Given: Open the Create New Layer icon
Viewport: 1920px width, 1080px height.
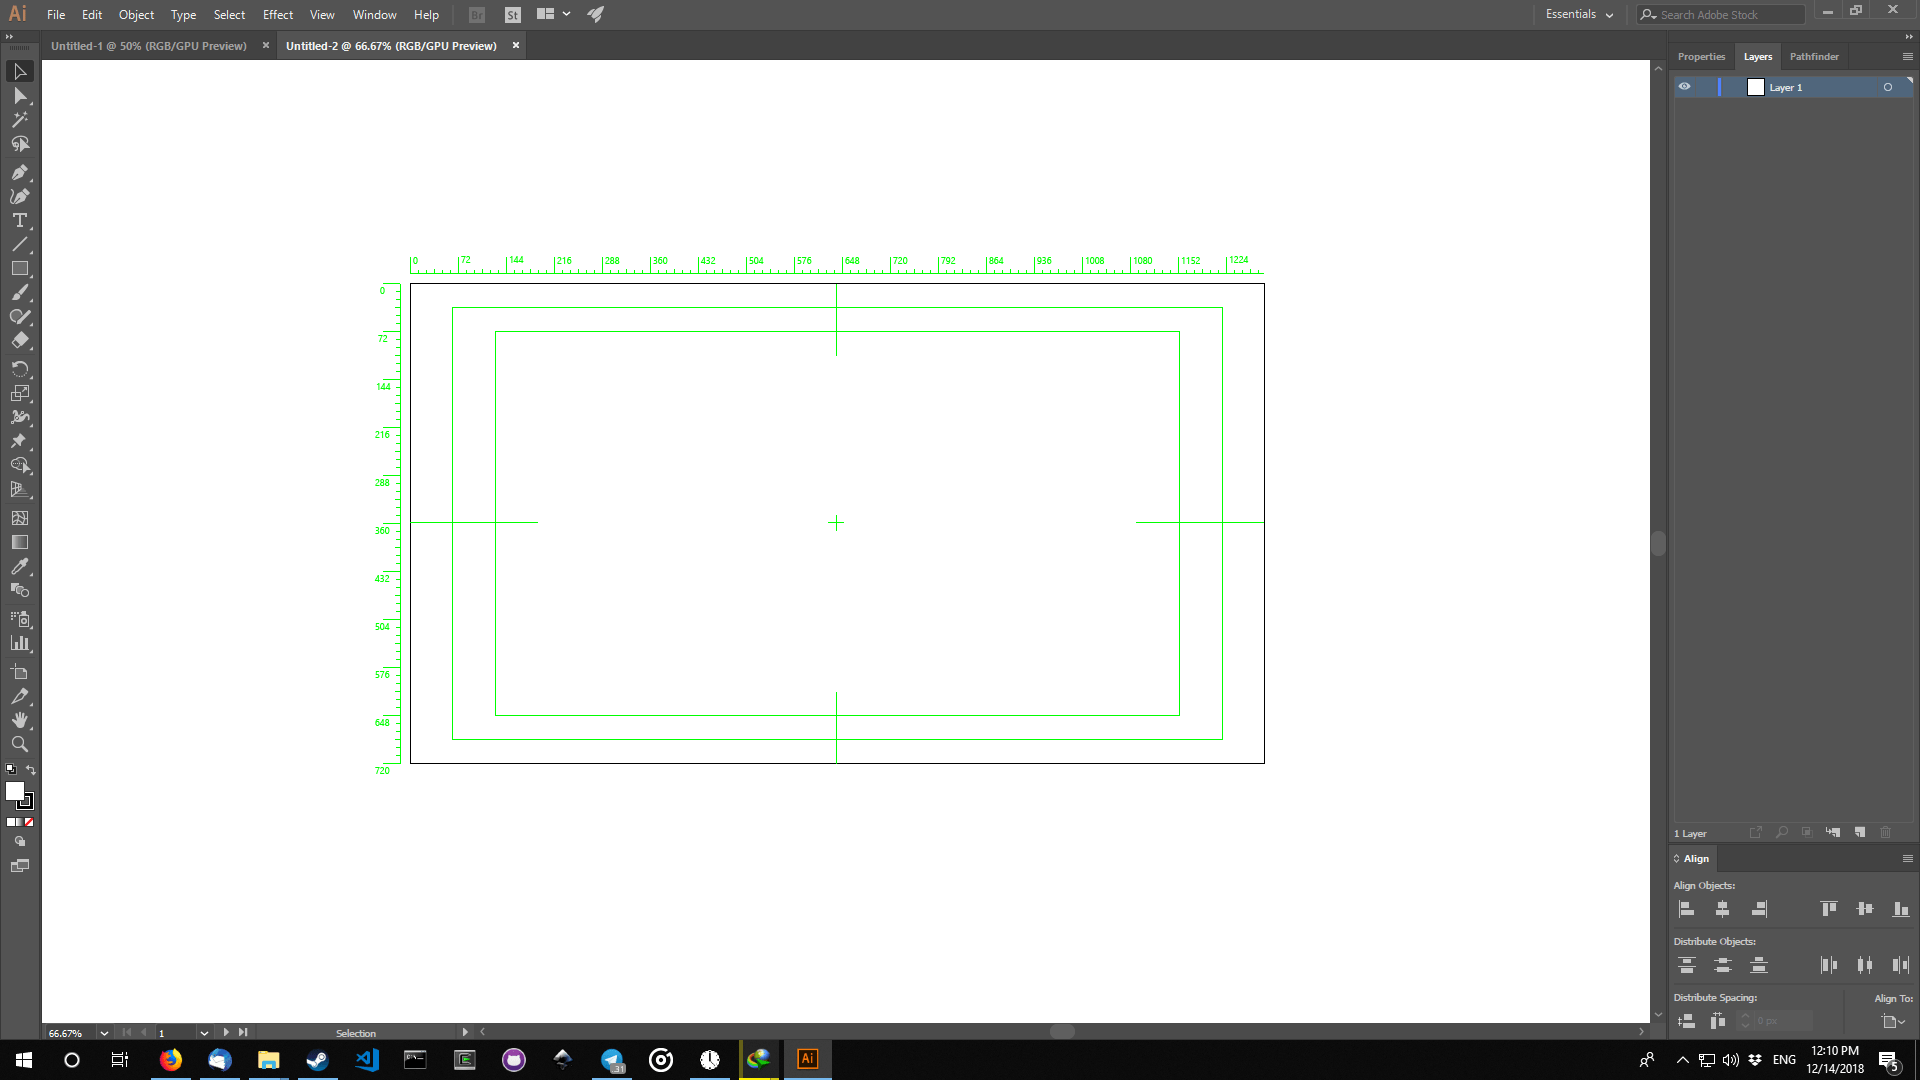Looking at the screenshot, I should [x=1860, y=832].
